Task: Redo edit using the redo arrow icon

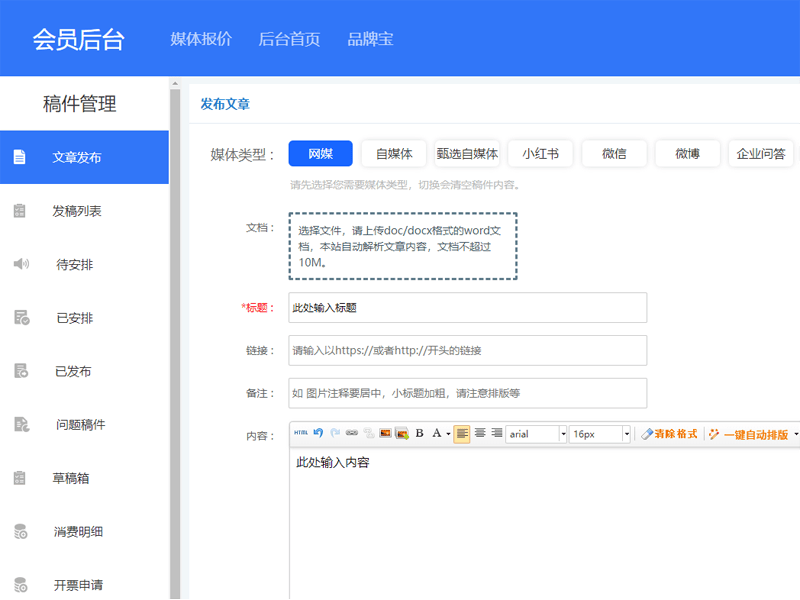Action: point(334,434)
